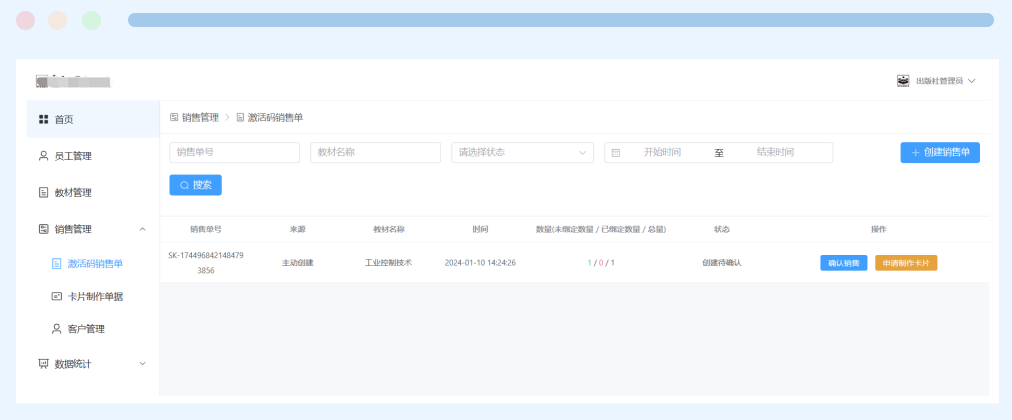Open the 出版社管理员 user dropdown arrow
This screenshot has width=1012, height=420.
pos(971,81)
